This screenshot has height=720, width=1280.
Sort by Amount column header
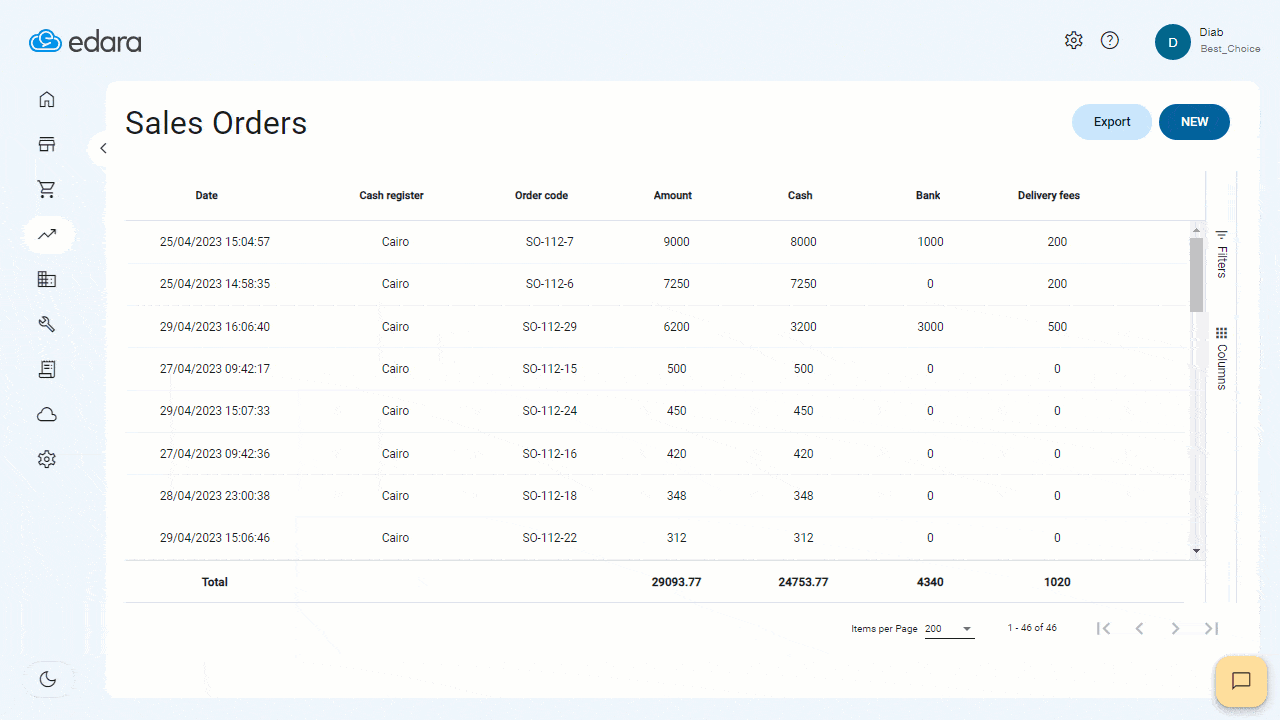(673, 196)
